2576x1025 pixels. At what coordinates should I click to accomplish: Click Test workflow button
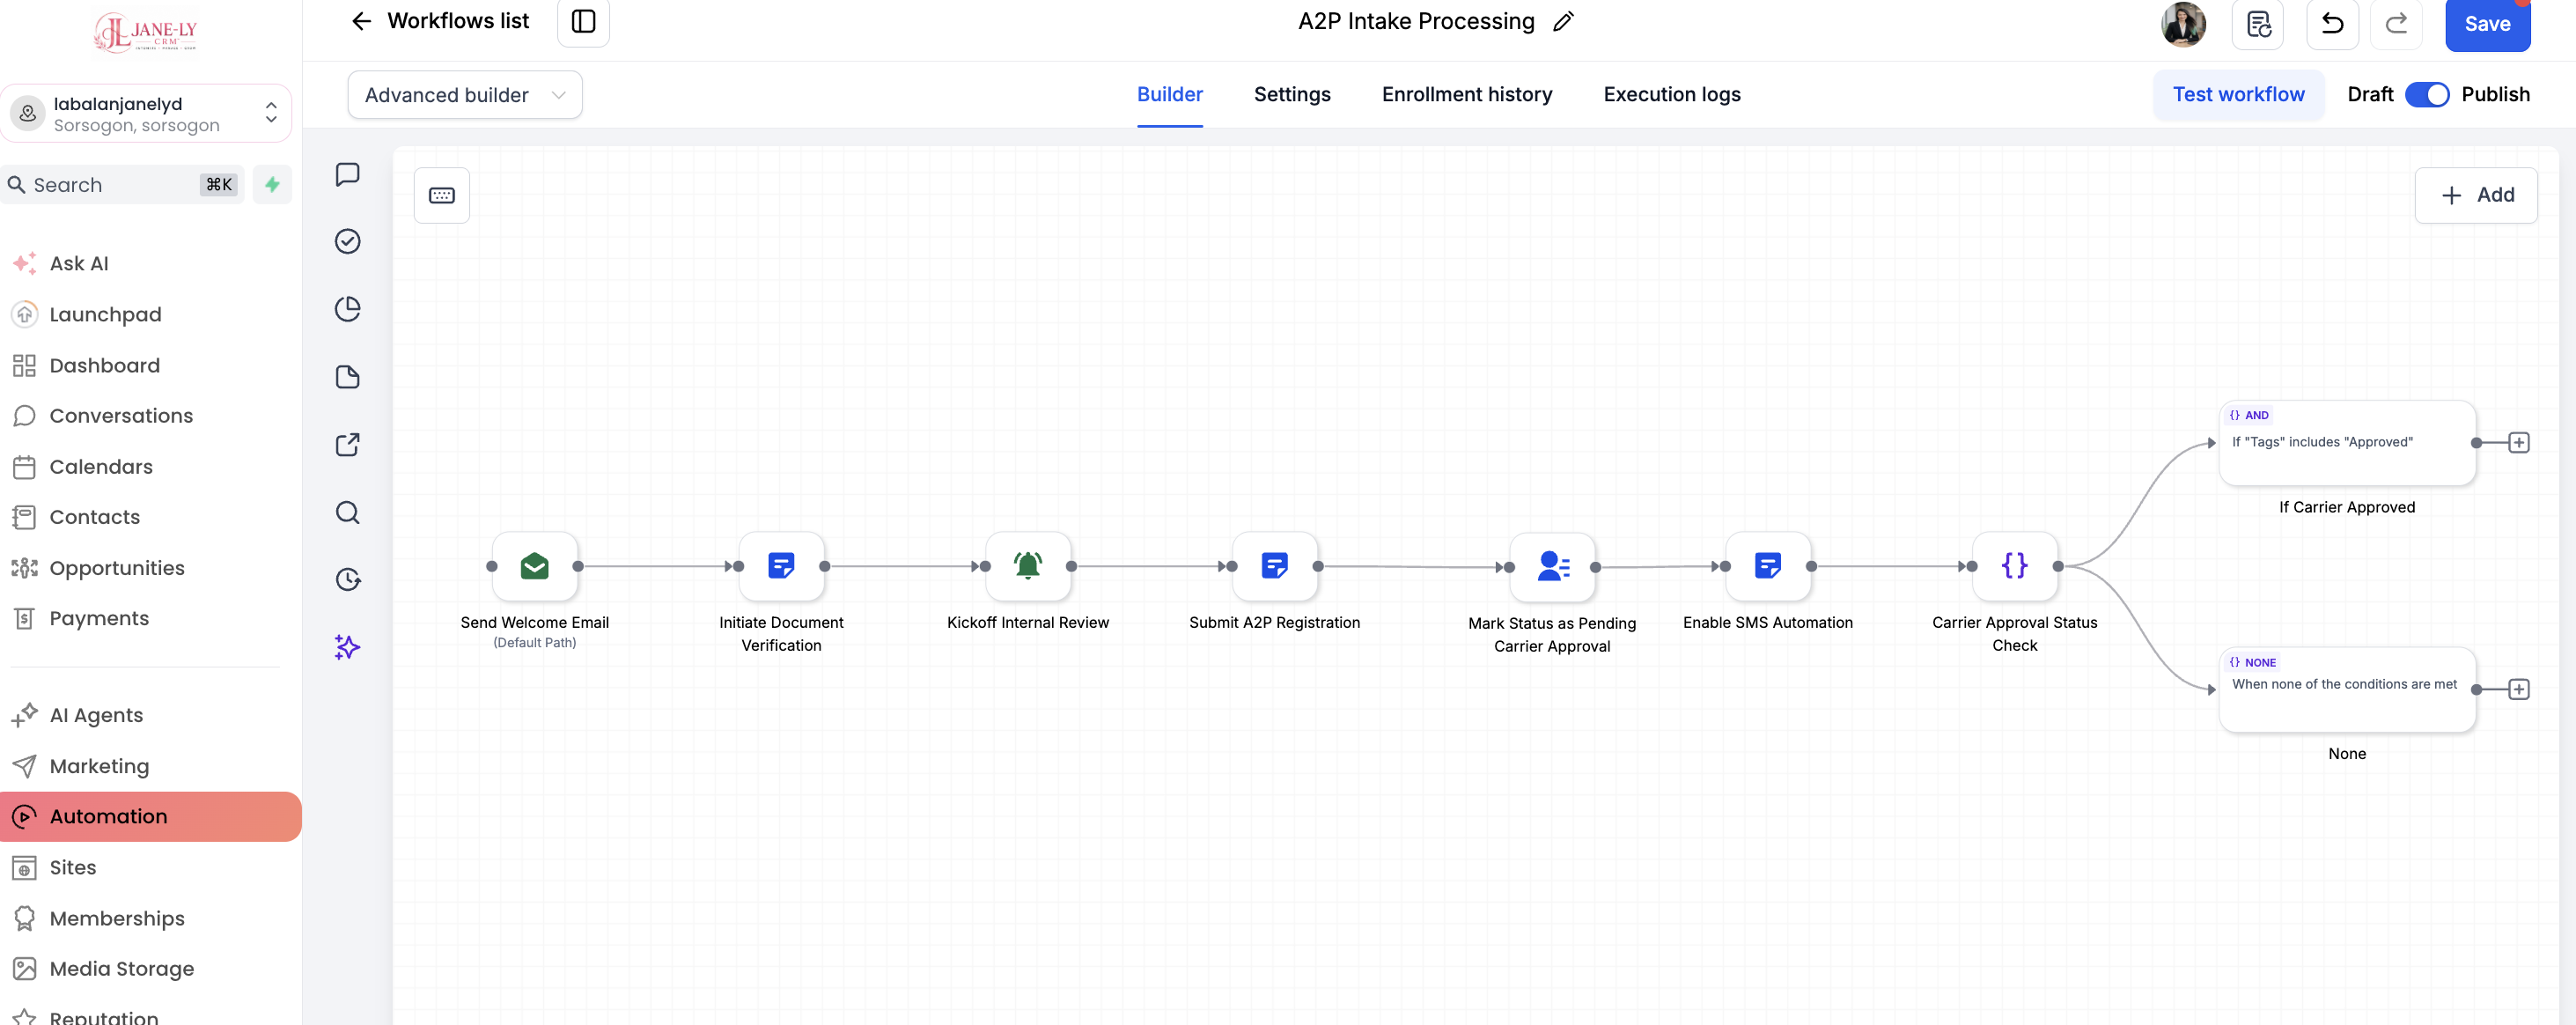(2238, 94)
